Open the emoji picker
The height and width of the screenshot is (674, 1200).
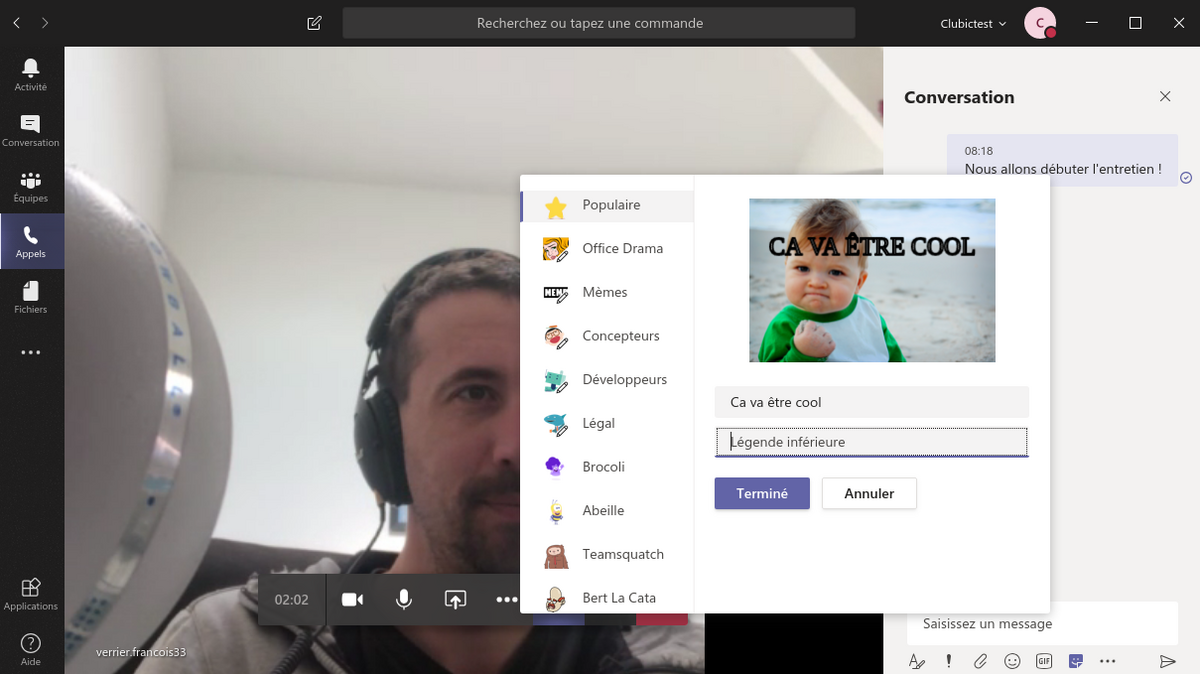coord(1012,661)
